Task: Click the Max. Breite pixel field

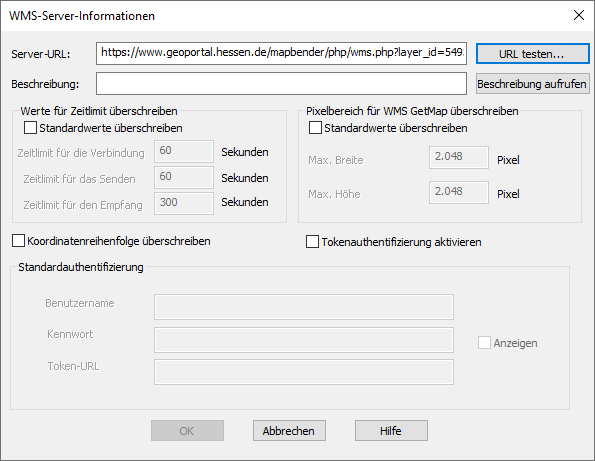Action: tap(459, 157)
